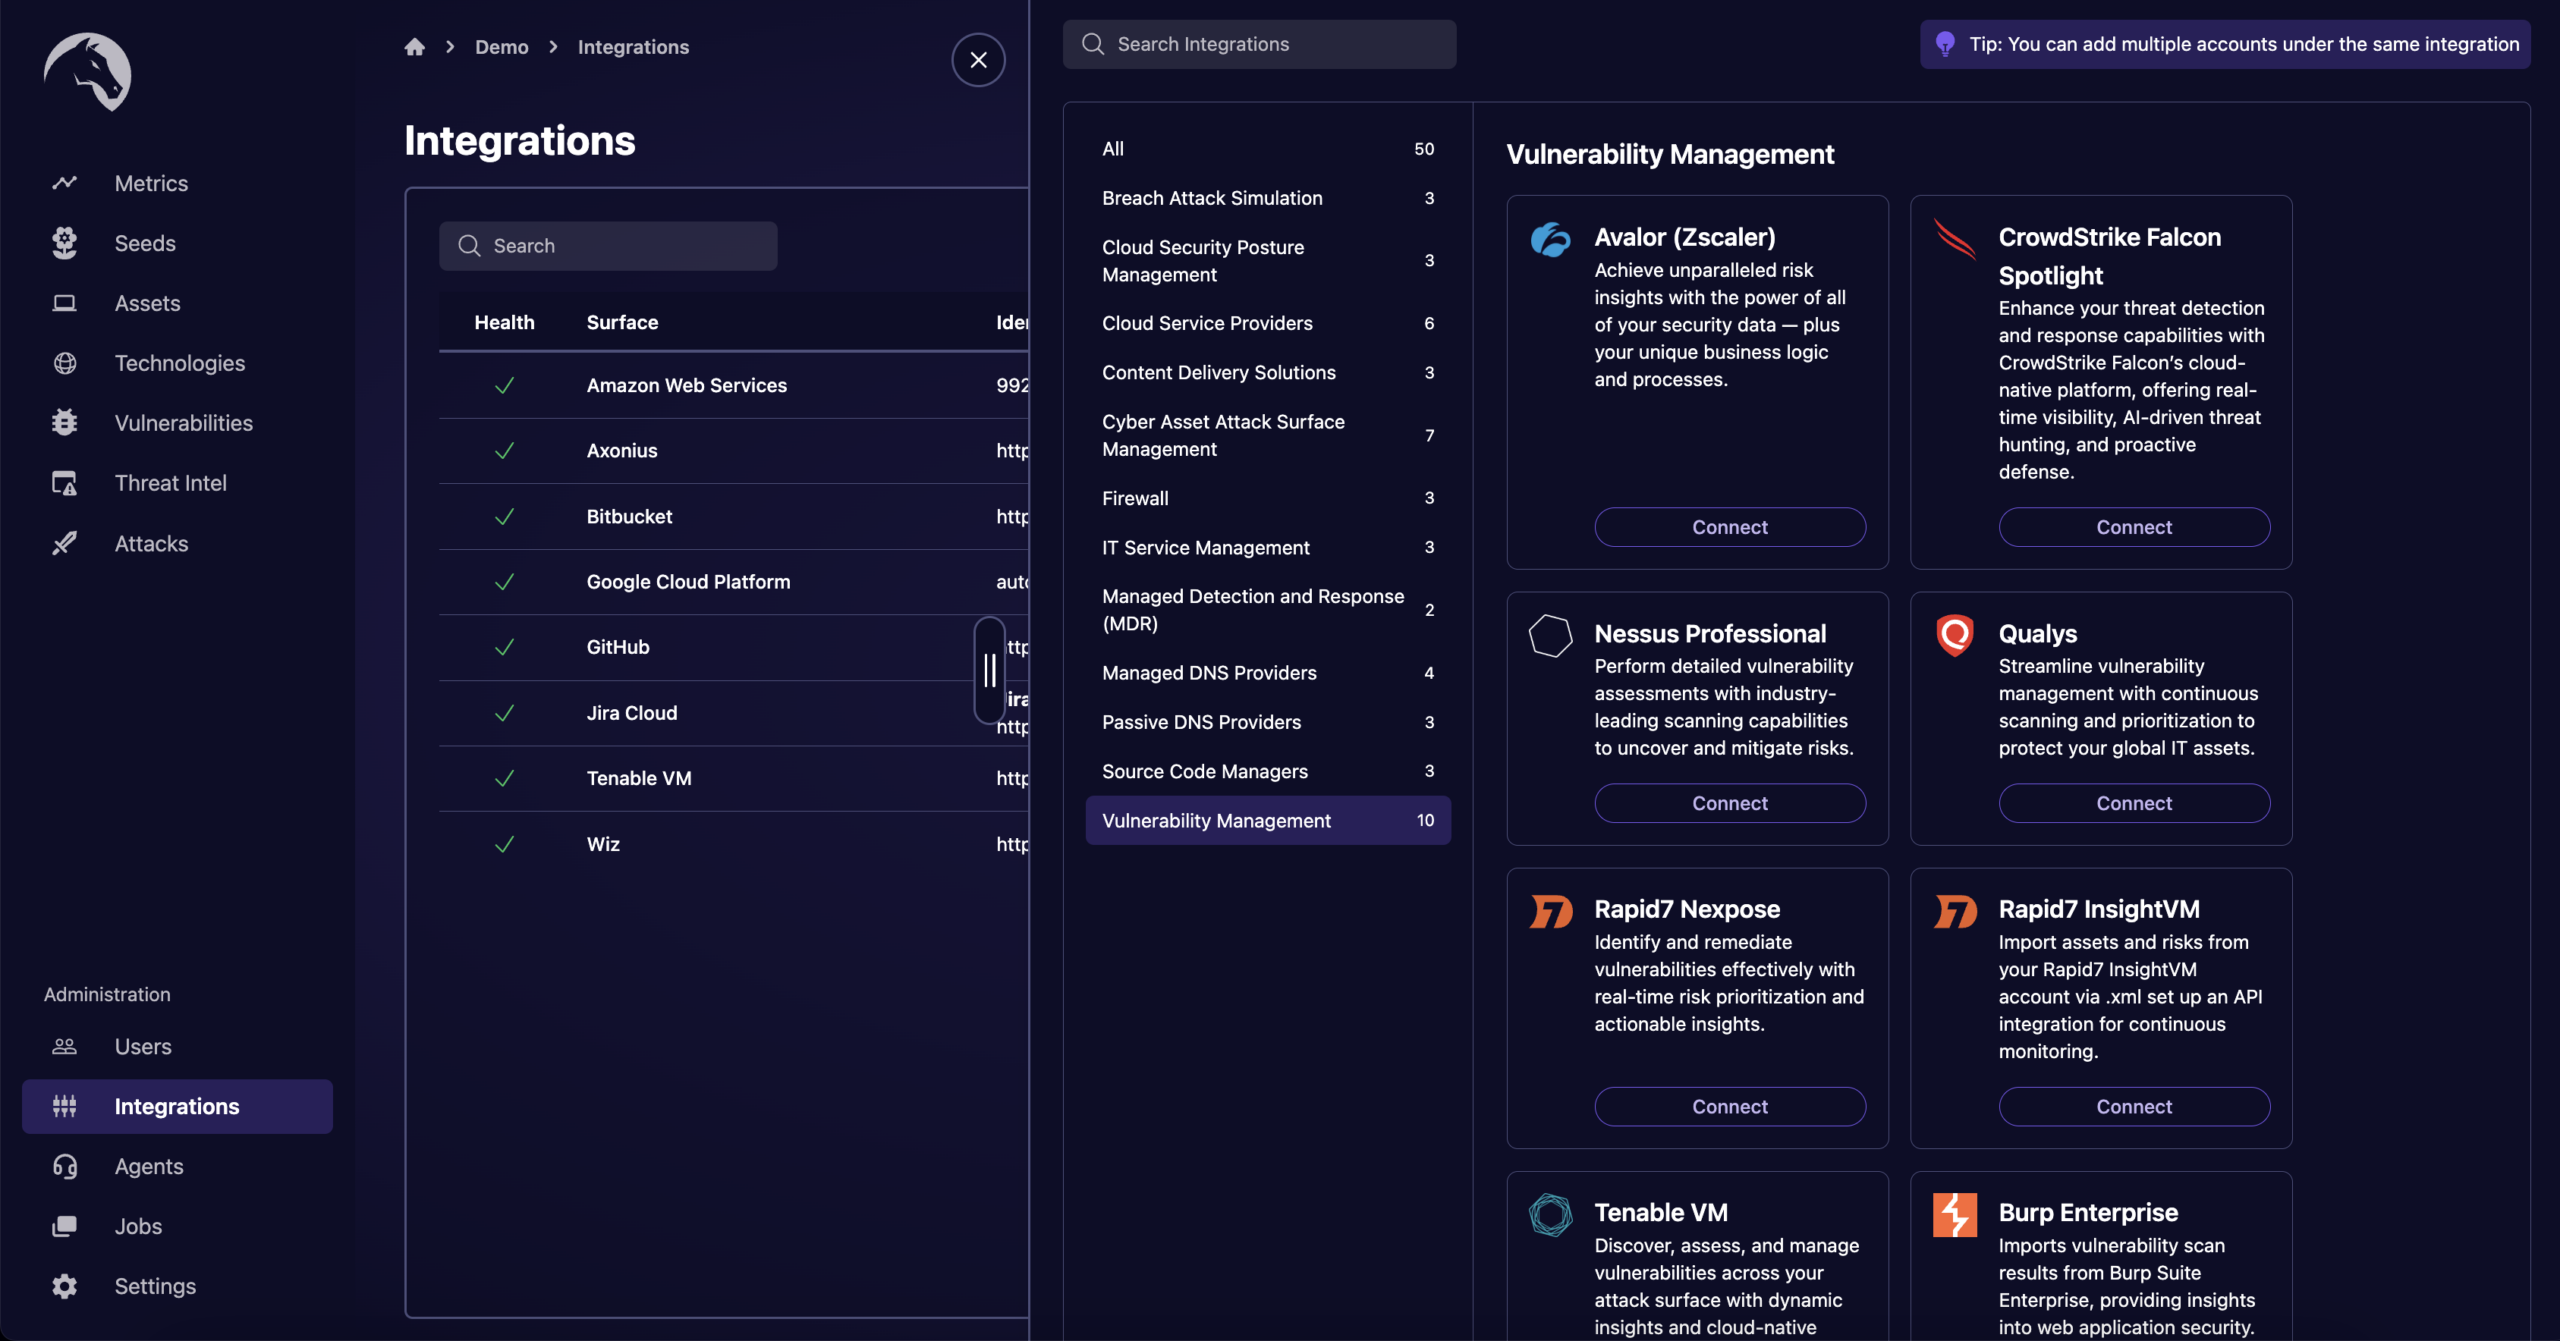Select Vulnerability Management category
Screen dimensions: 2560x1341
[x=1268, y=820]
